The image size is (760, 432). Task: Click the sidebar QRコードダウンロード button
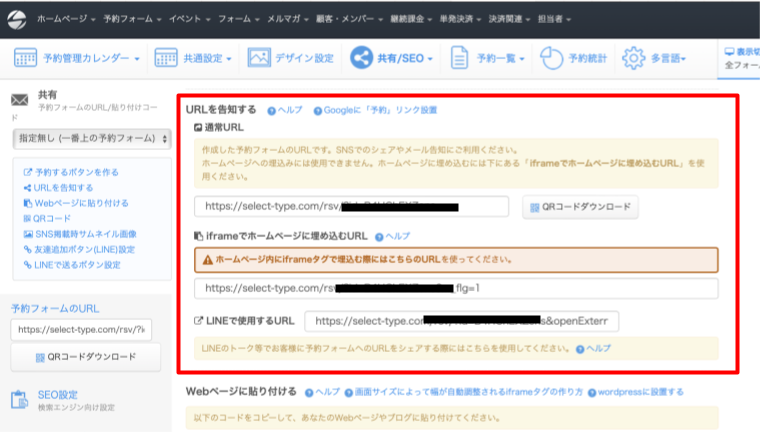click(85, 358)
